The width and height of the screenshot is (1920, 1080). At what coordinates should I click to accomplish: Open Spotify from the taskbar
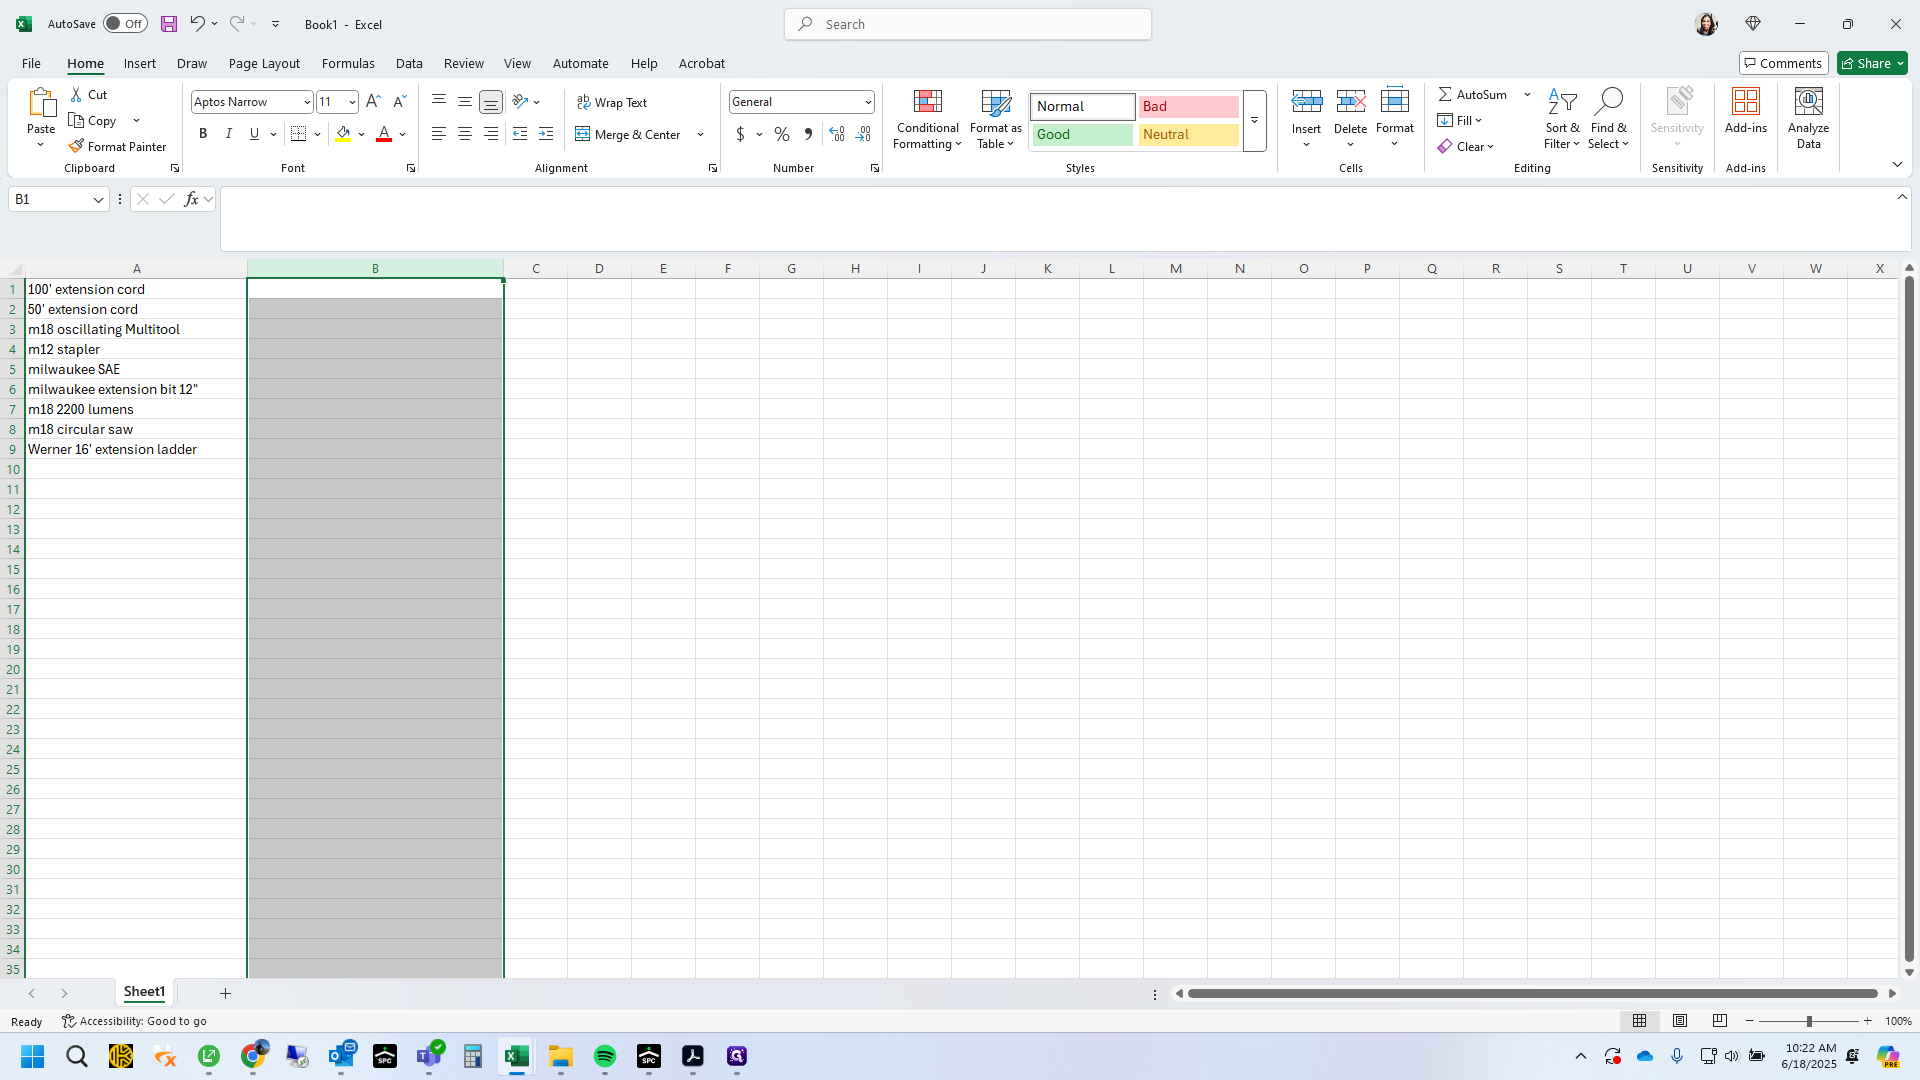click(x=605, y=1056)
